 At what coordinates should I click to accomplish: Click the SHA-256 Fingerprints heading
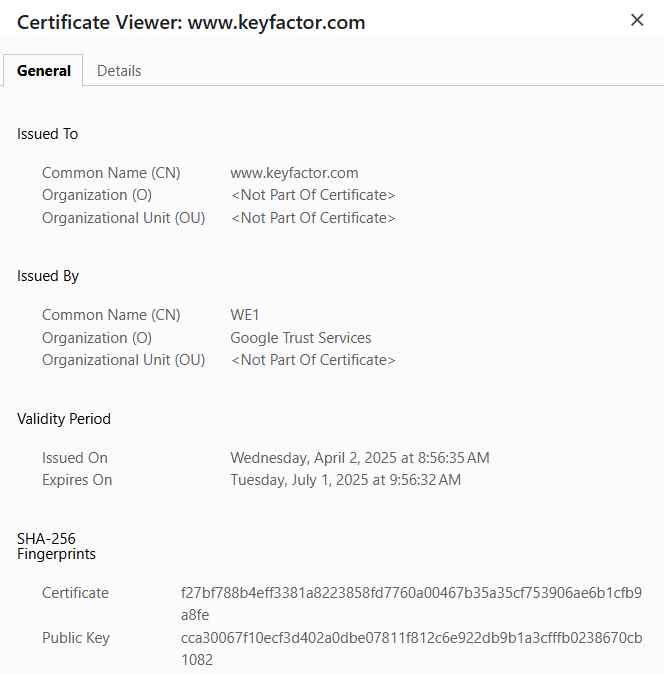tap(56, 546)
